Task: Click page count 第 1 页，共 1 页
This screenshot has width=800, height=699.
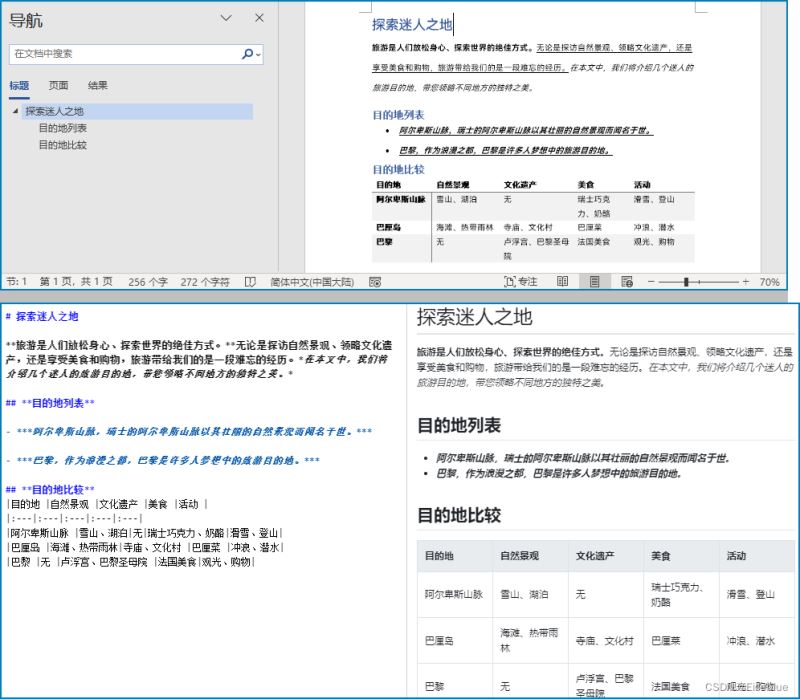Action: pyautogui.click(x=76, y=281)
